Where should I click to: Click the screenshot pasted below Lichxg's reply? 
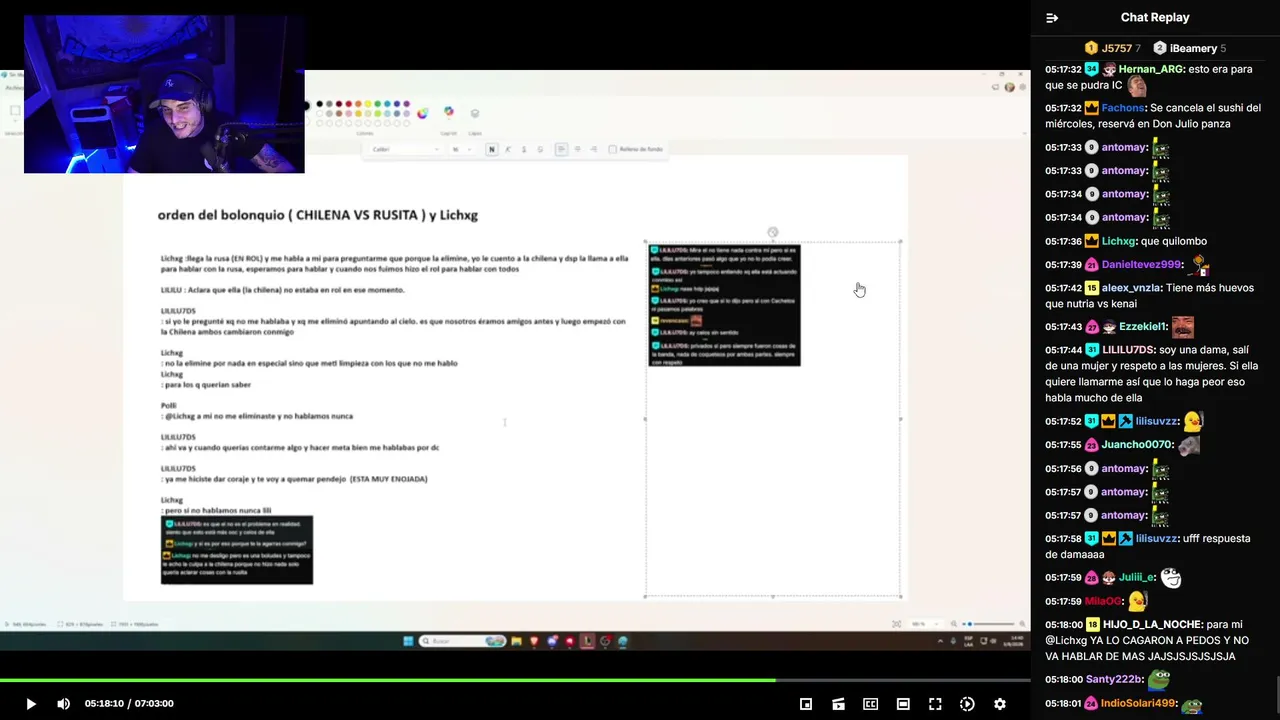coord(237,550)
